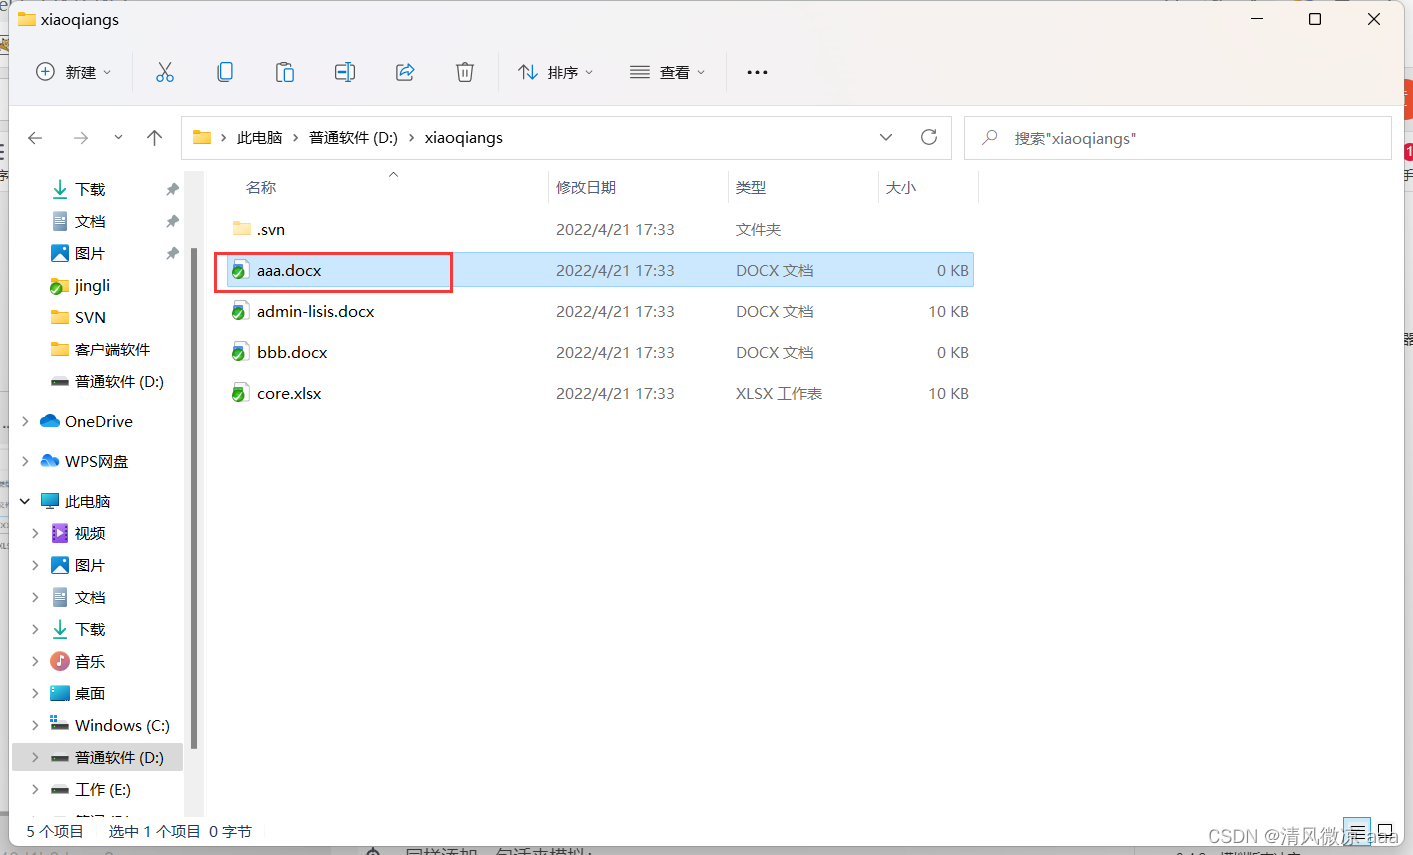Sort by the 类型 column header
The image size is (1413, 855).
[751, 187]
